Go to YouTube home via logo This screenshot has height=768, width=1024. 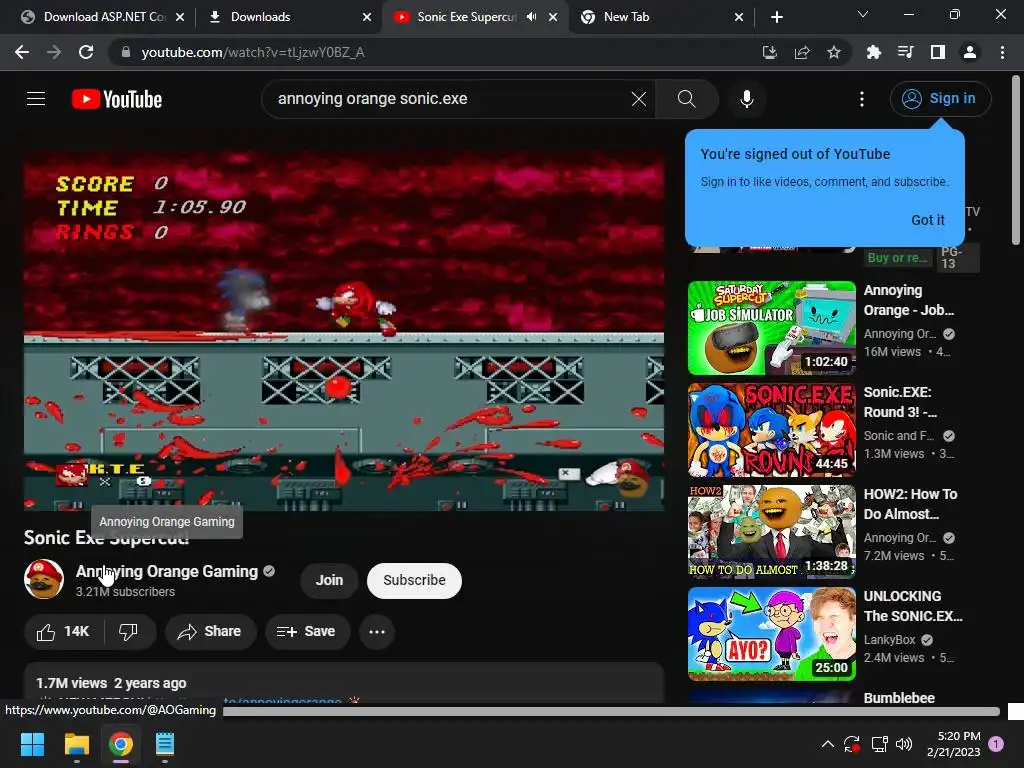pyautogui.click(x=117, y=99)
